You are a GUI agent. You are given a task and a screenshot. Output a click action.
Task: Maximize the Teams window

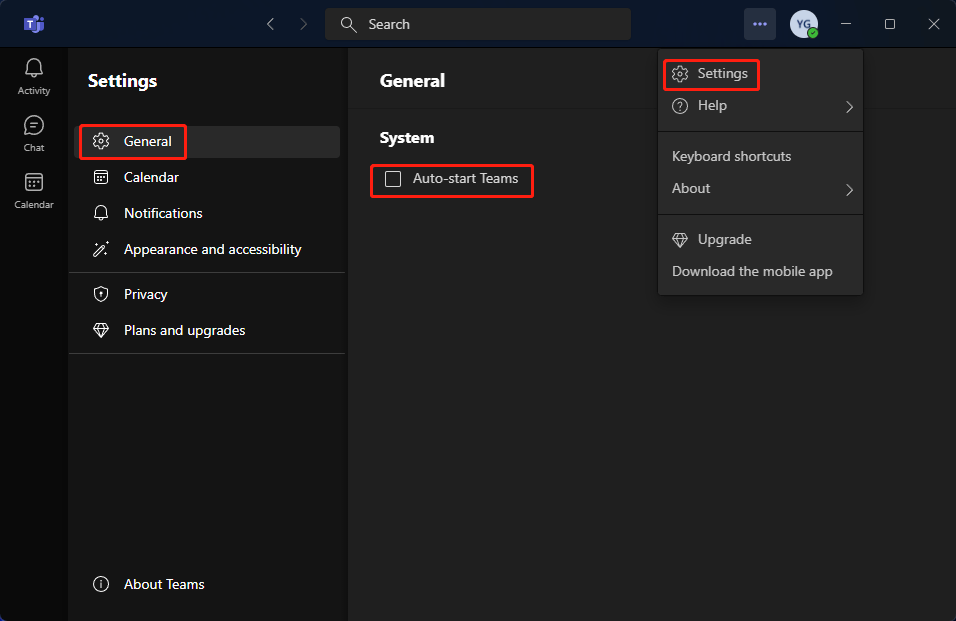click(x=890, y=24)
